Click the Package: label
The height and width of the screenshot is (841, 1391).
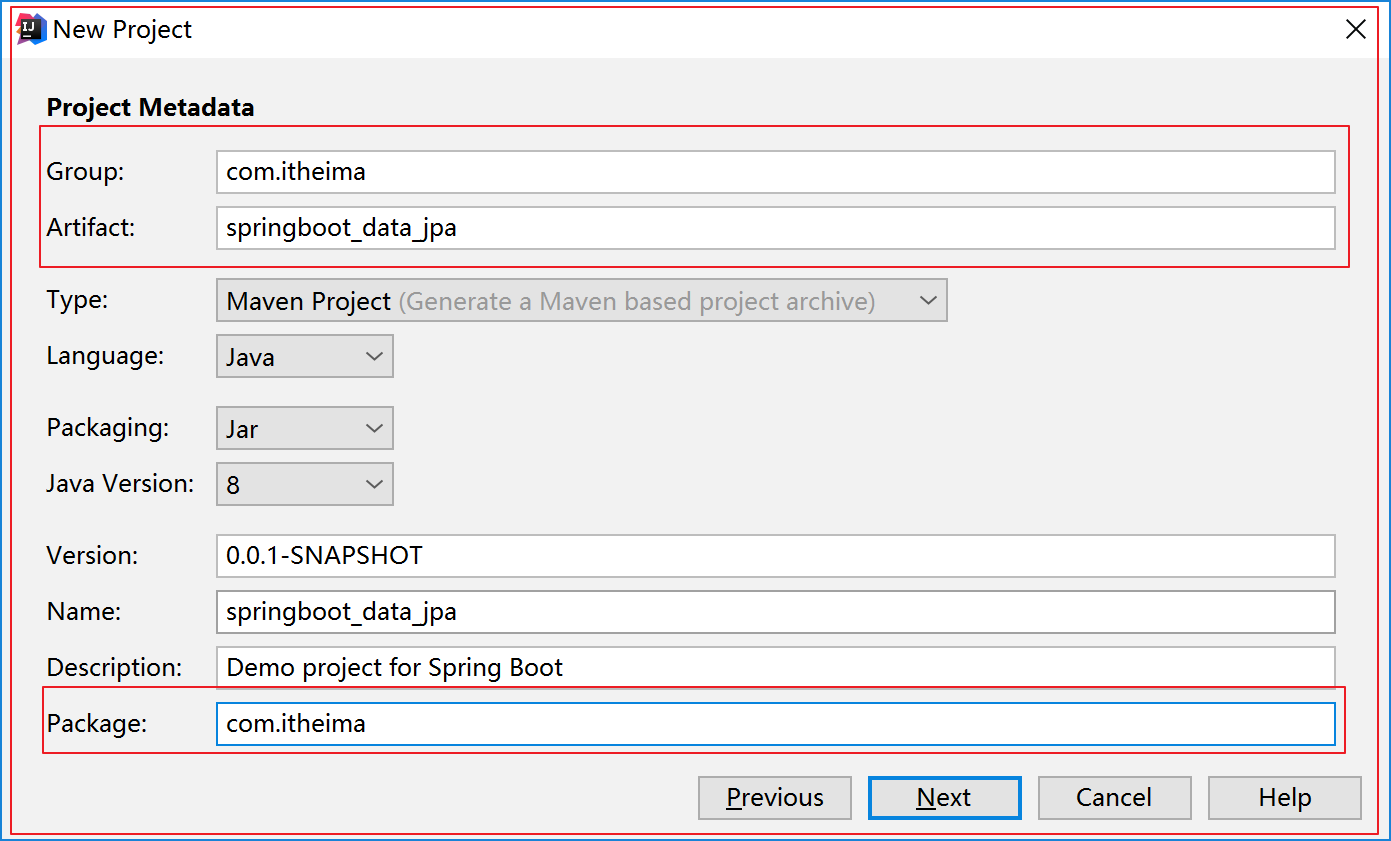(x=97, y=724)
